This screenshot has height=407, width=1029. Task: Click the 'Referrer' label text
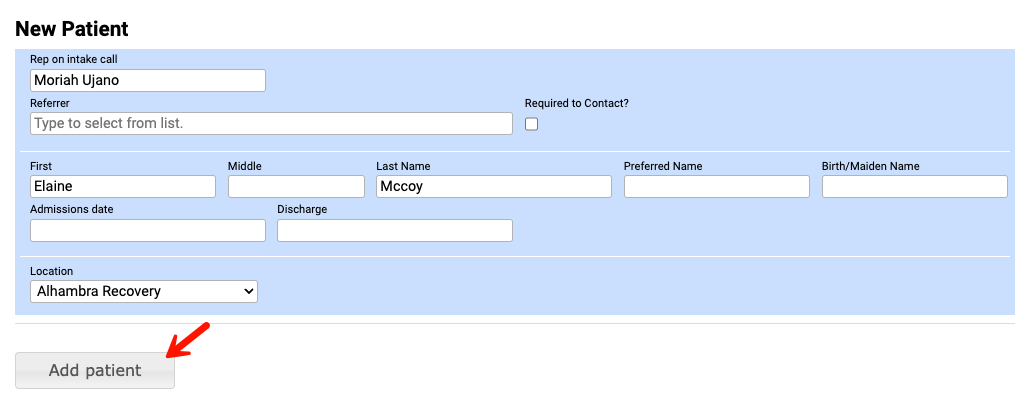[x=50, y=103]
